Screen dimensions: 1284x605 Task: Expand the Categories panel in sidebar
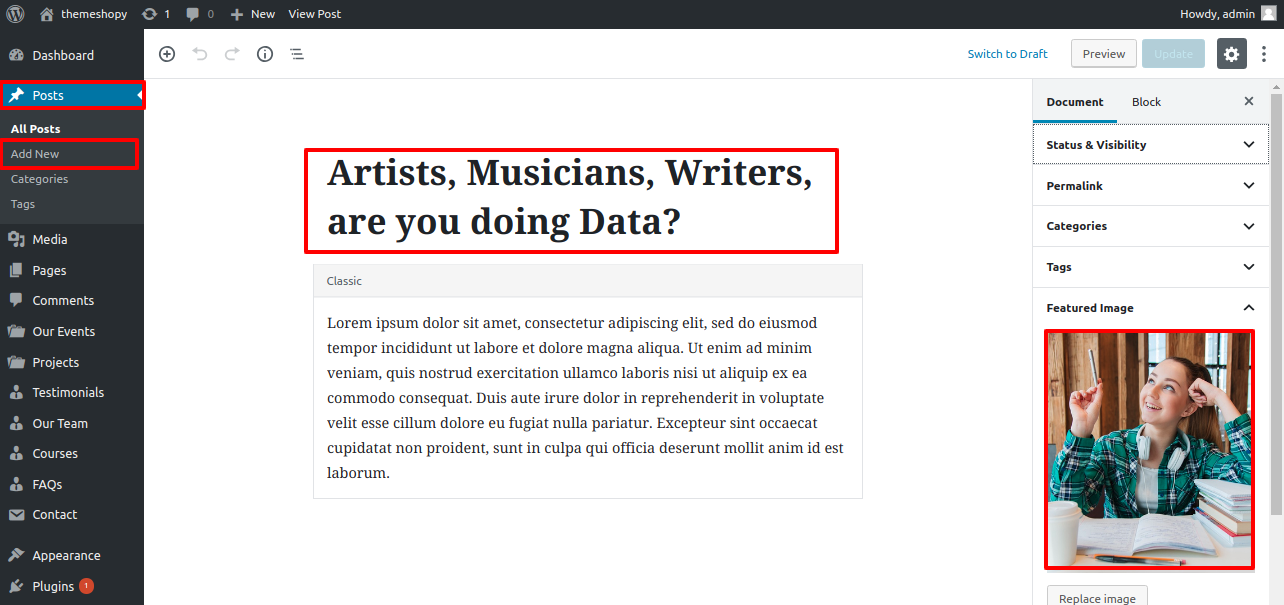tap(1150, 226)
